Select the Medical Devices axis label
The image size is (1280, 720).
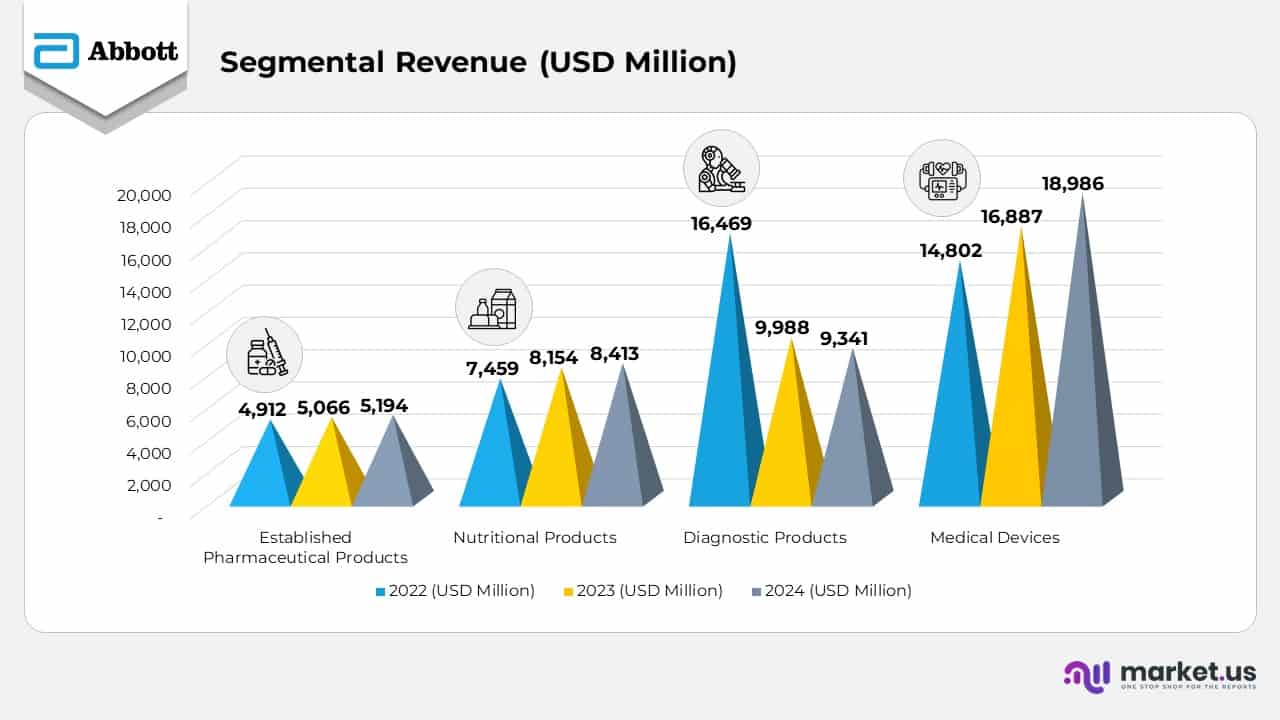(996, 537)
